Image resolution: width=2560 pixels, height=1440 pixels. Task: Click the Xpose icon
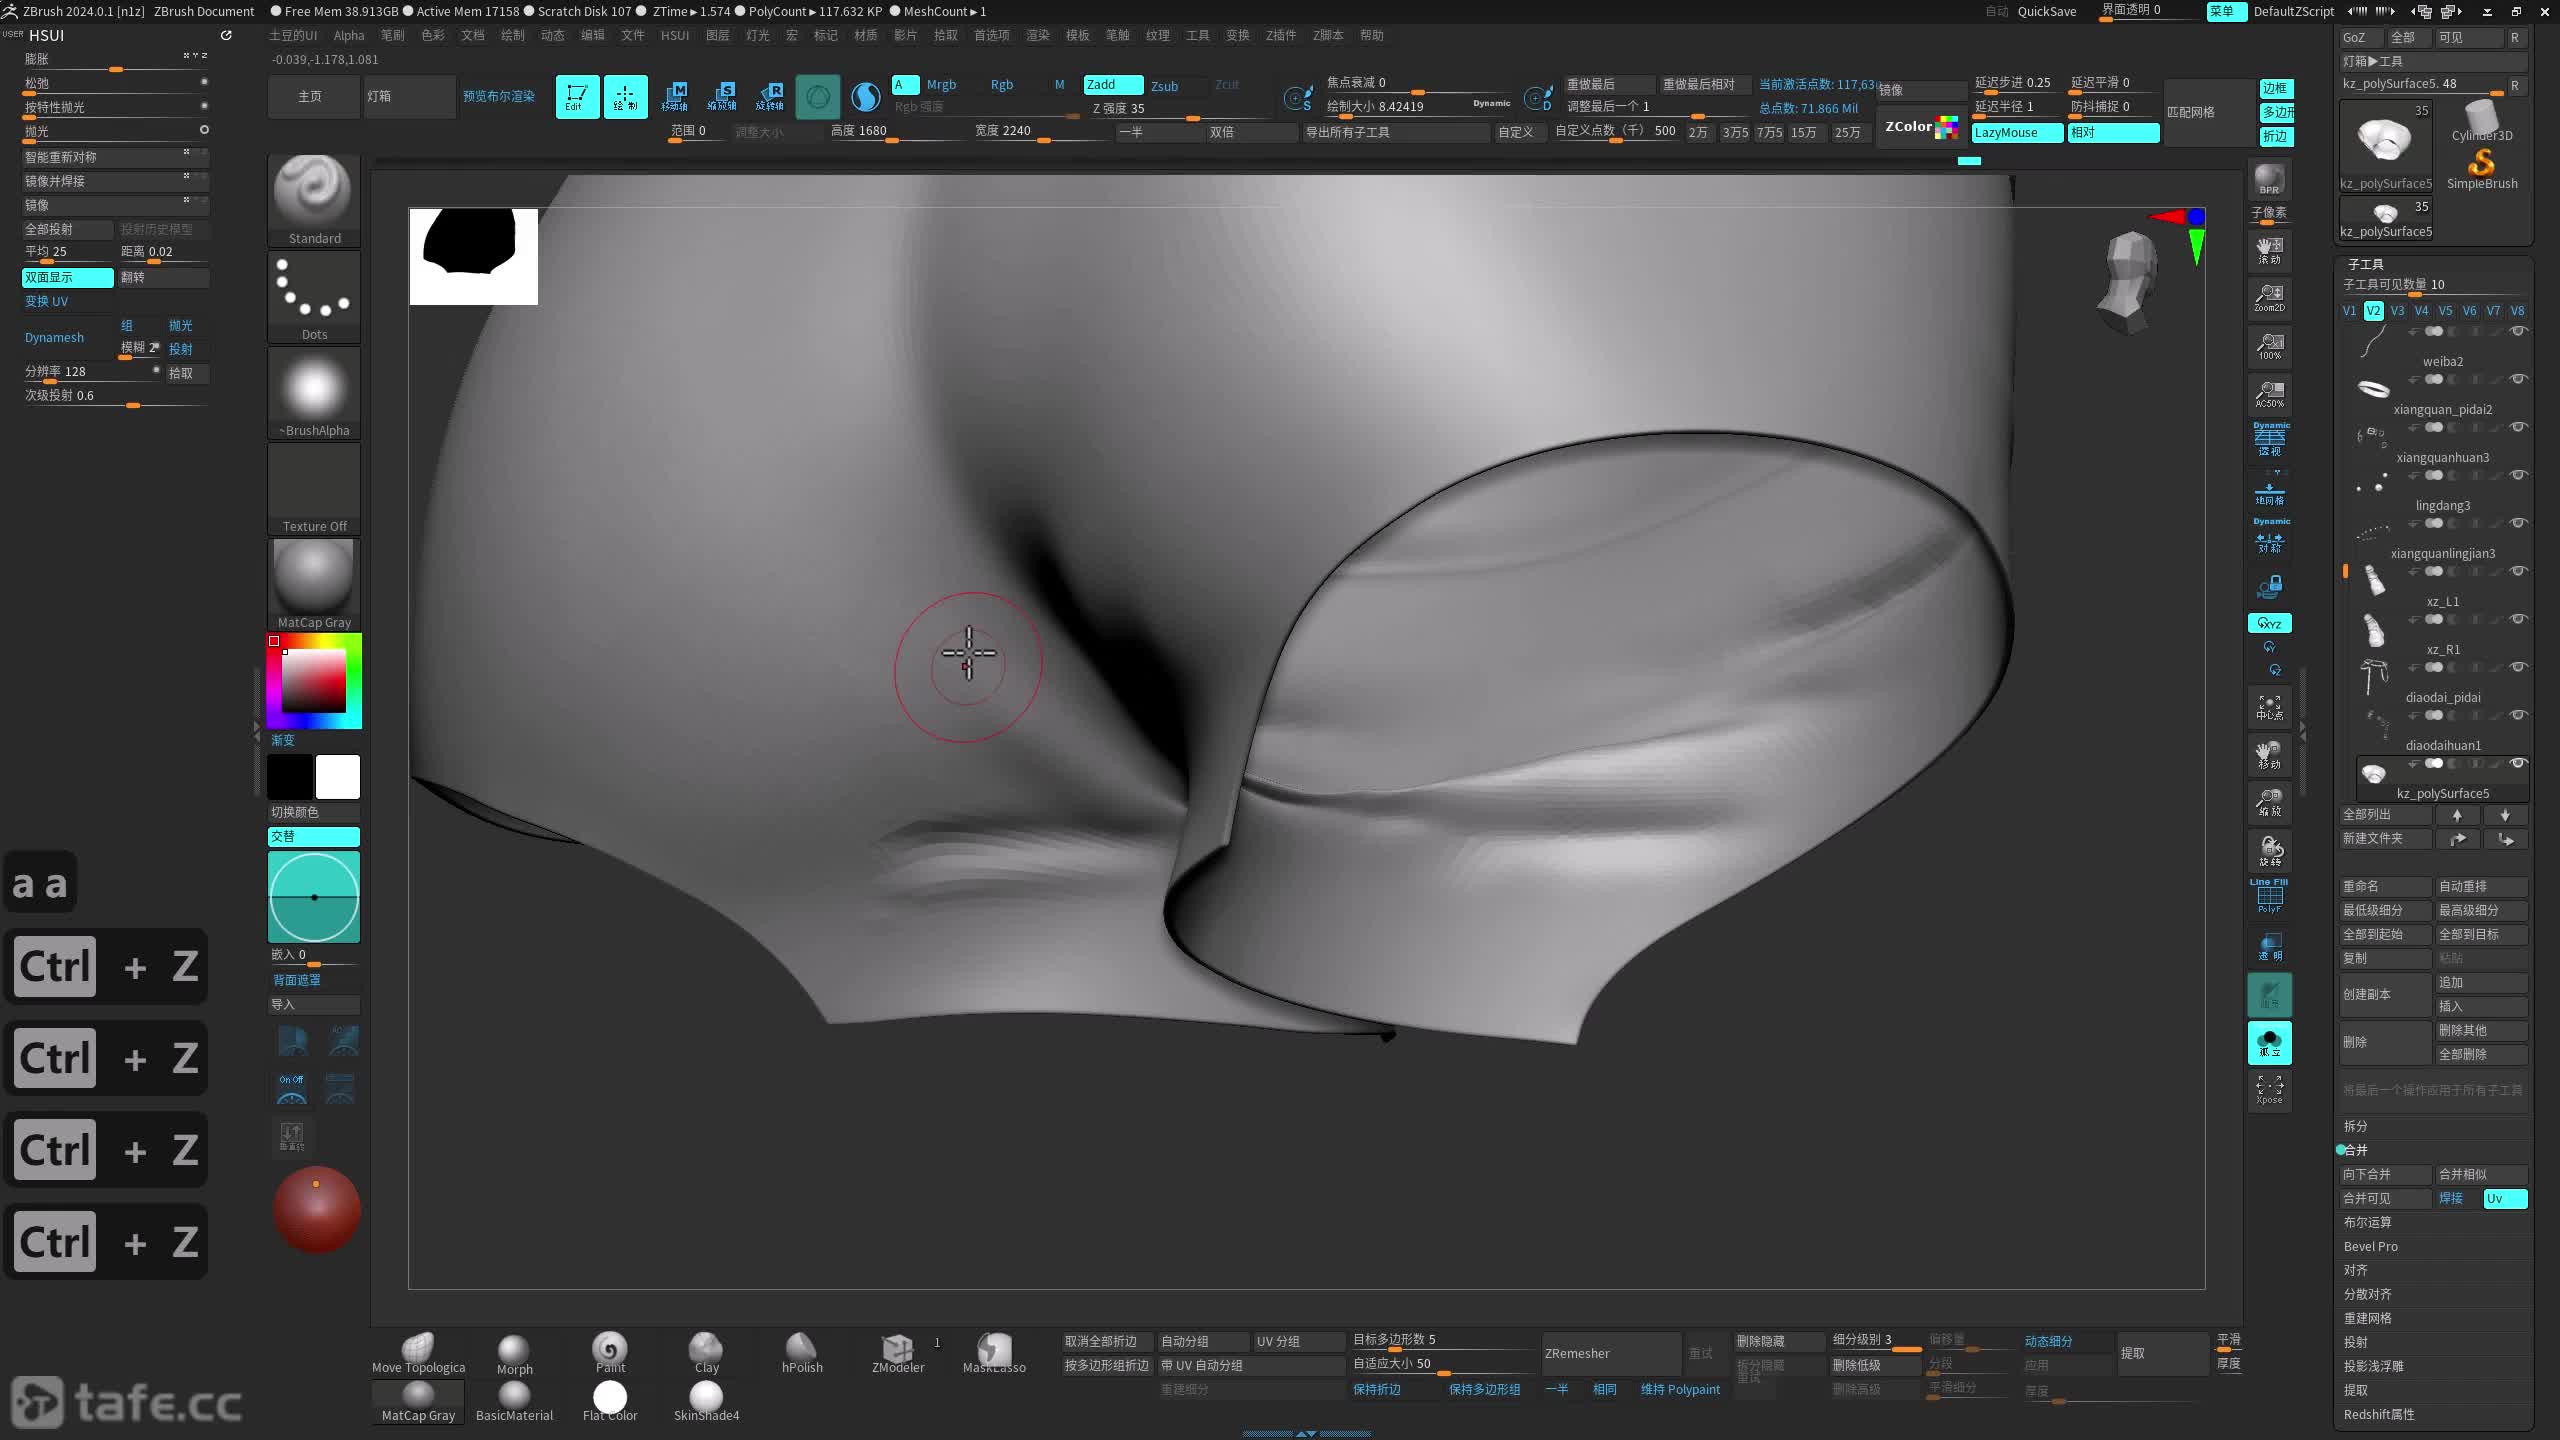coord(2269,1090)
